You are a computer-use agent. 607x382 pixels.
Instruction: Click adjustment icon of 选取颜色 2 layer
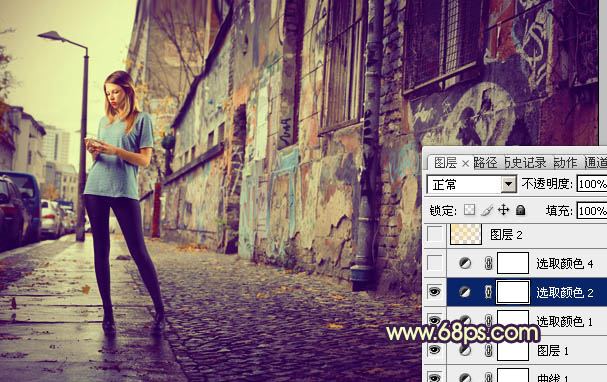click(x=465, y=292)
